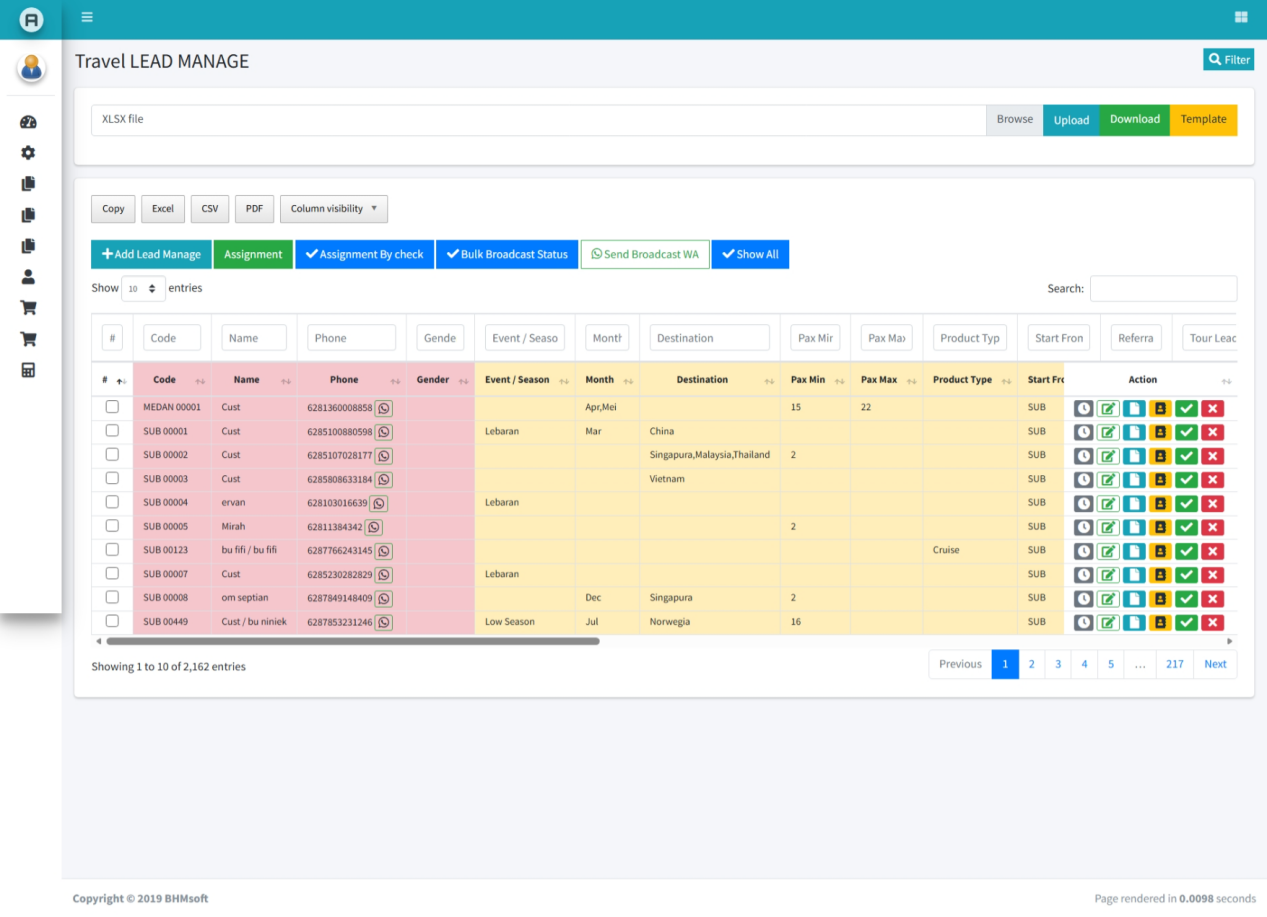Open the grid apps icon in top bar
Screen dimensions: 1267x917
(x=1241, y=17)
